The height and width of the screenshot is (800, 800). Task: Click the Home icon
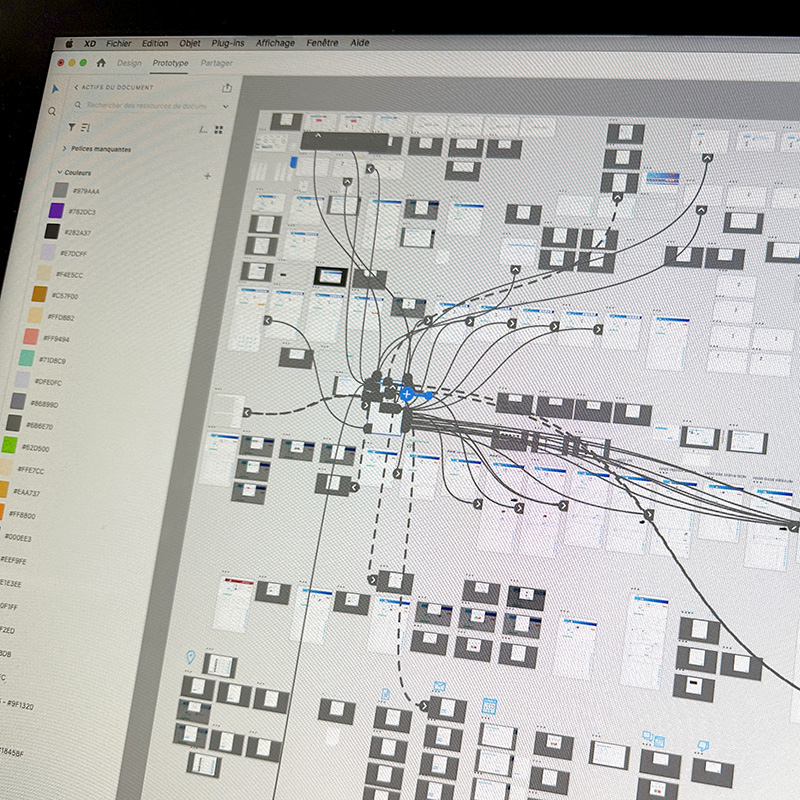(x=101, y=63)
